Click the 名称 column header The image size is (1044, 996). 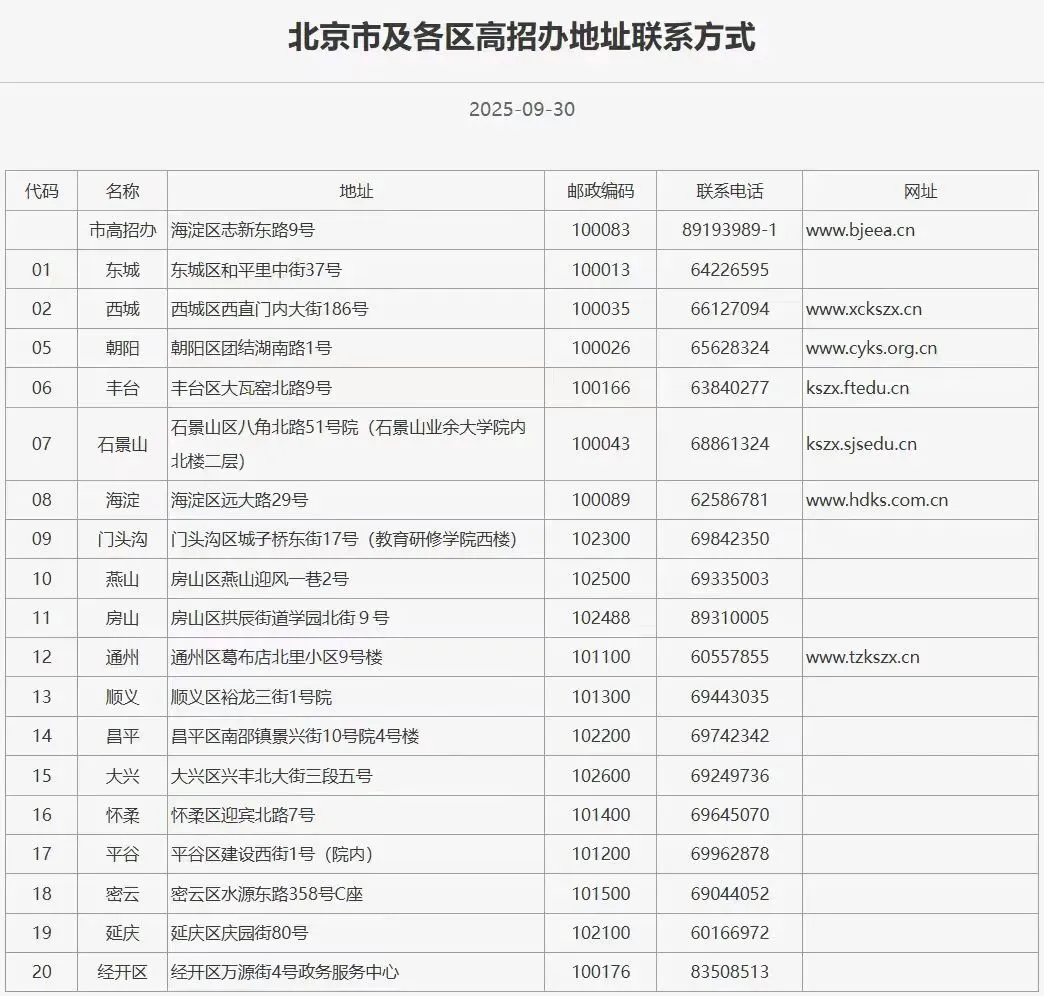point(123,191)
